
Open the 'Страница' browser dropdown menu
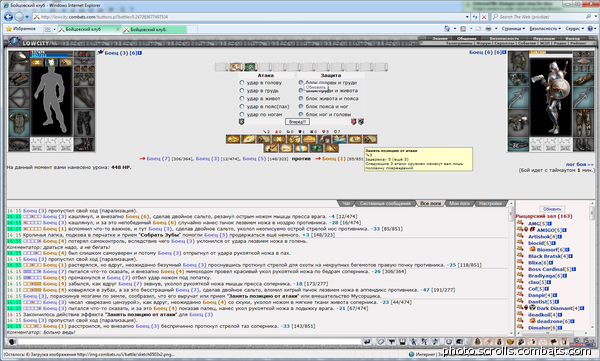coord(513,29)
